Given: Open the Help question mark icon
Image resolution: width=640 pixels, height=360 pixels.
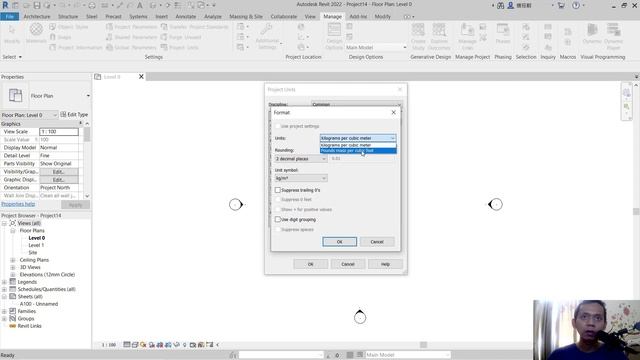Looking at the screenshot, I should coord(576,5).
